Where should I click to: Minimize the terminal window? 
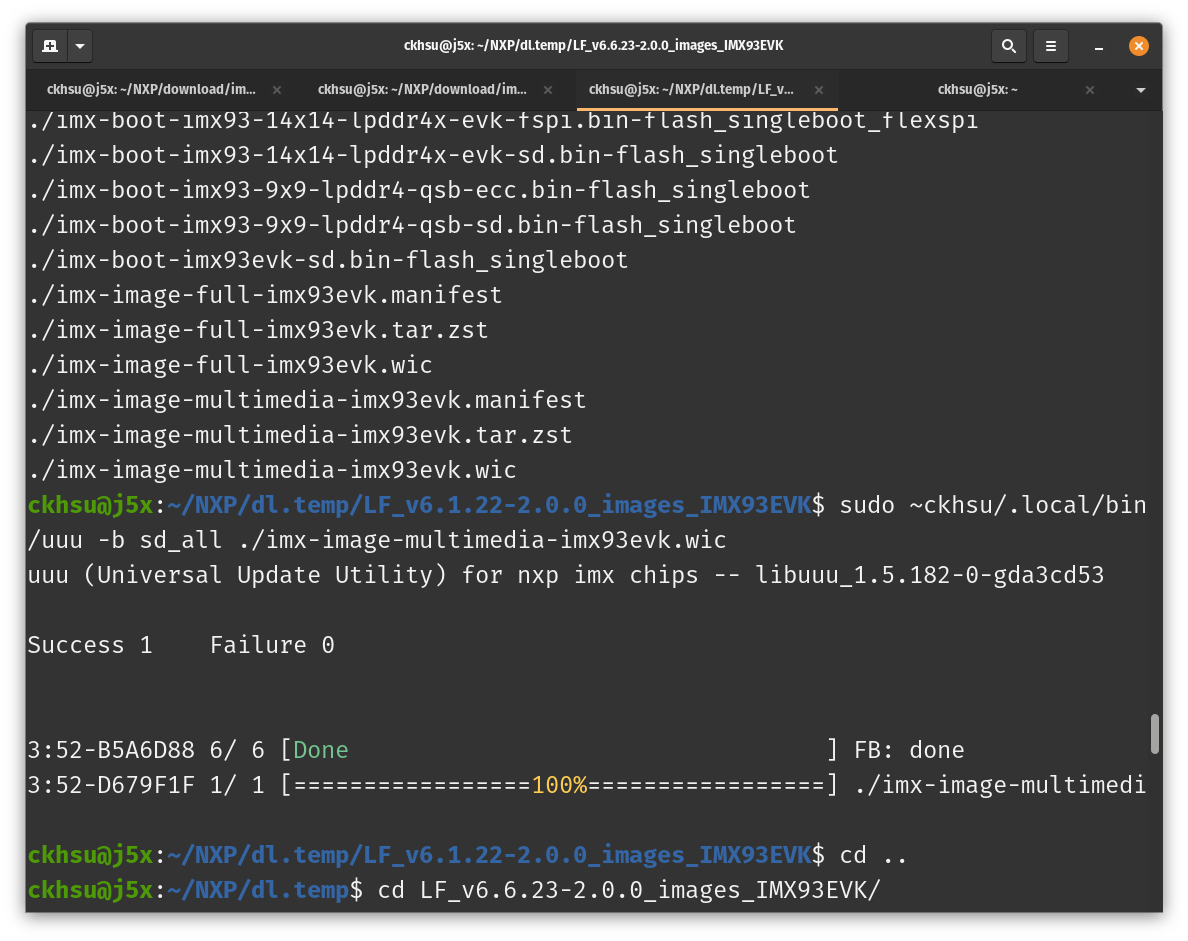click(x=1099, y=46)
